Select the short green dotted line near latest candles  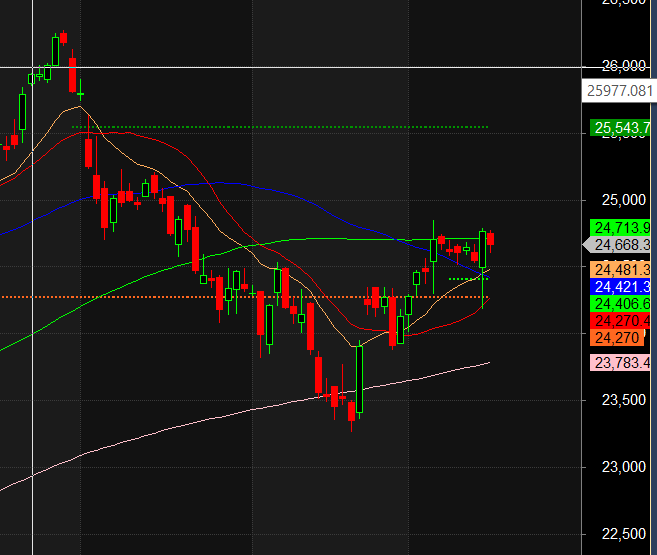coord(468,279)
